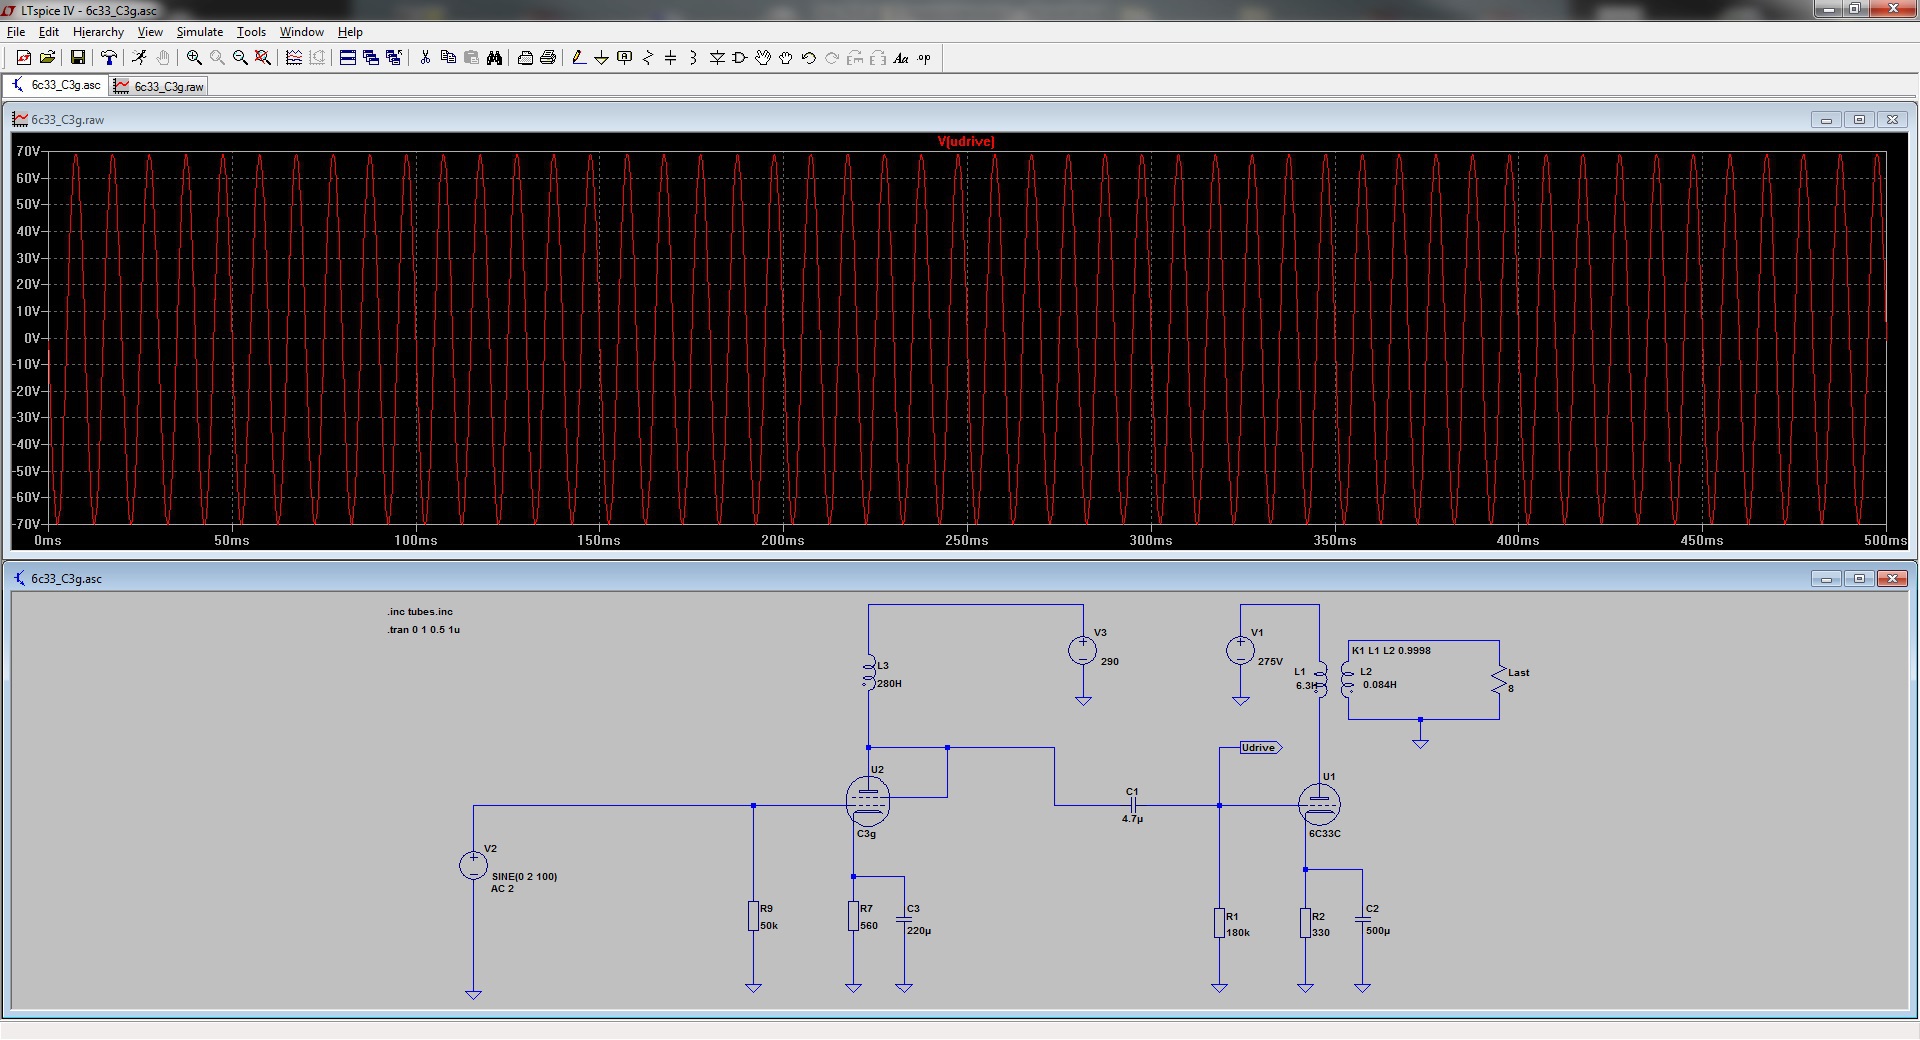Select the Capacitor component tool
Screen dimensions: 1920x1040
670,58
